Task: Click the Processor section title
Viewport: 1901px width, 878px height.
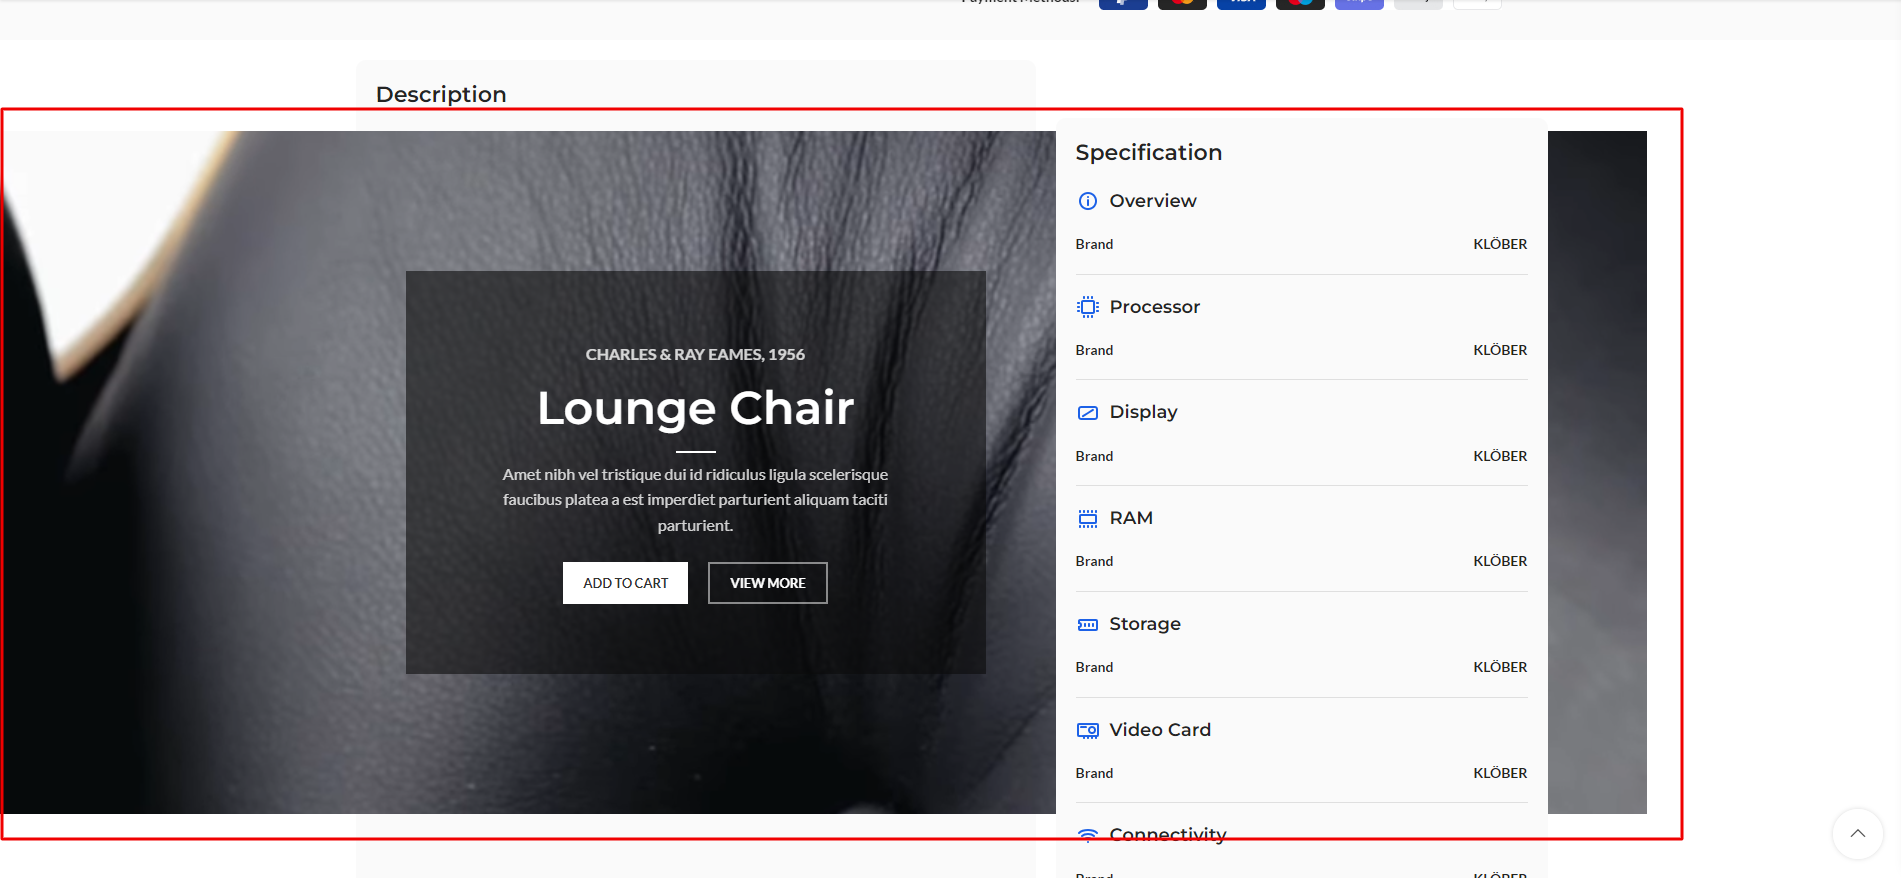Action: [1155, 307]
